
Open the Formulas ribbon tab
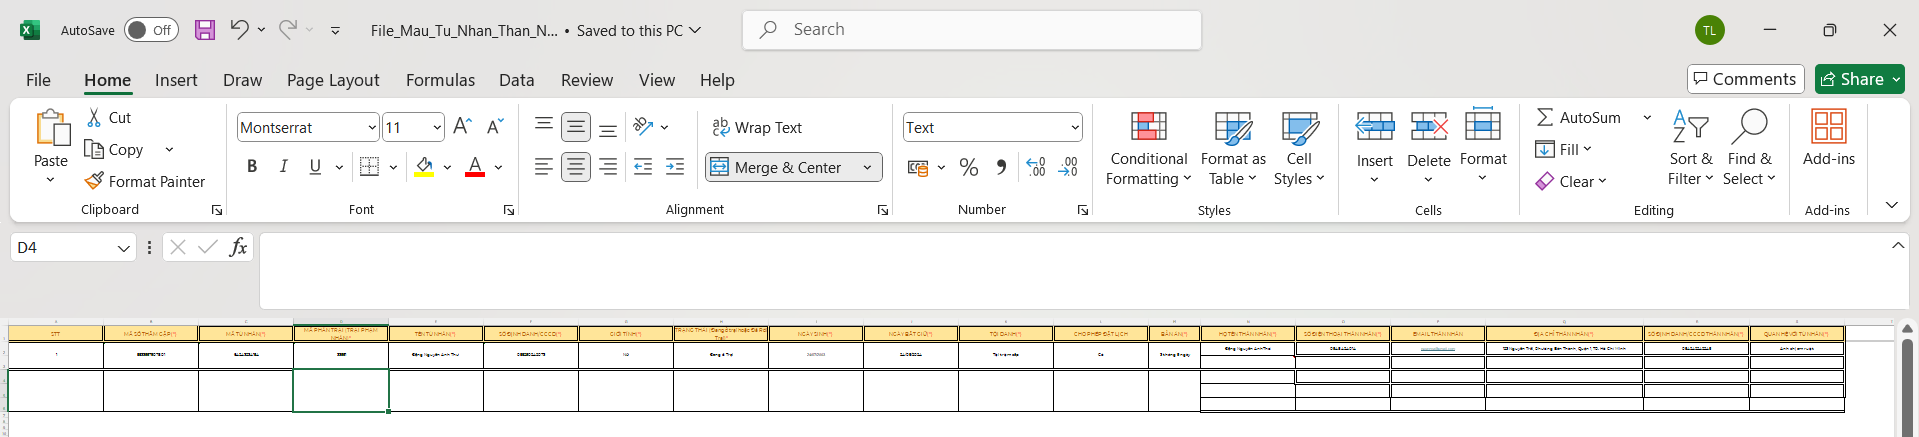[x=440, y=80]
